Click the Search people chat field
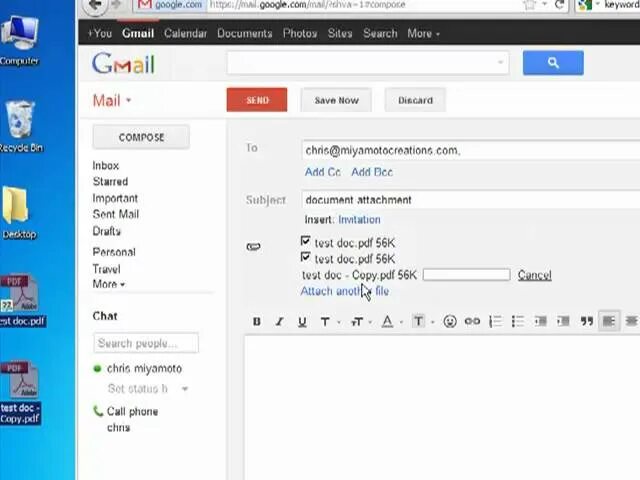Screen dimensions: 640x480 (x=146, y=343)
